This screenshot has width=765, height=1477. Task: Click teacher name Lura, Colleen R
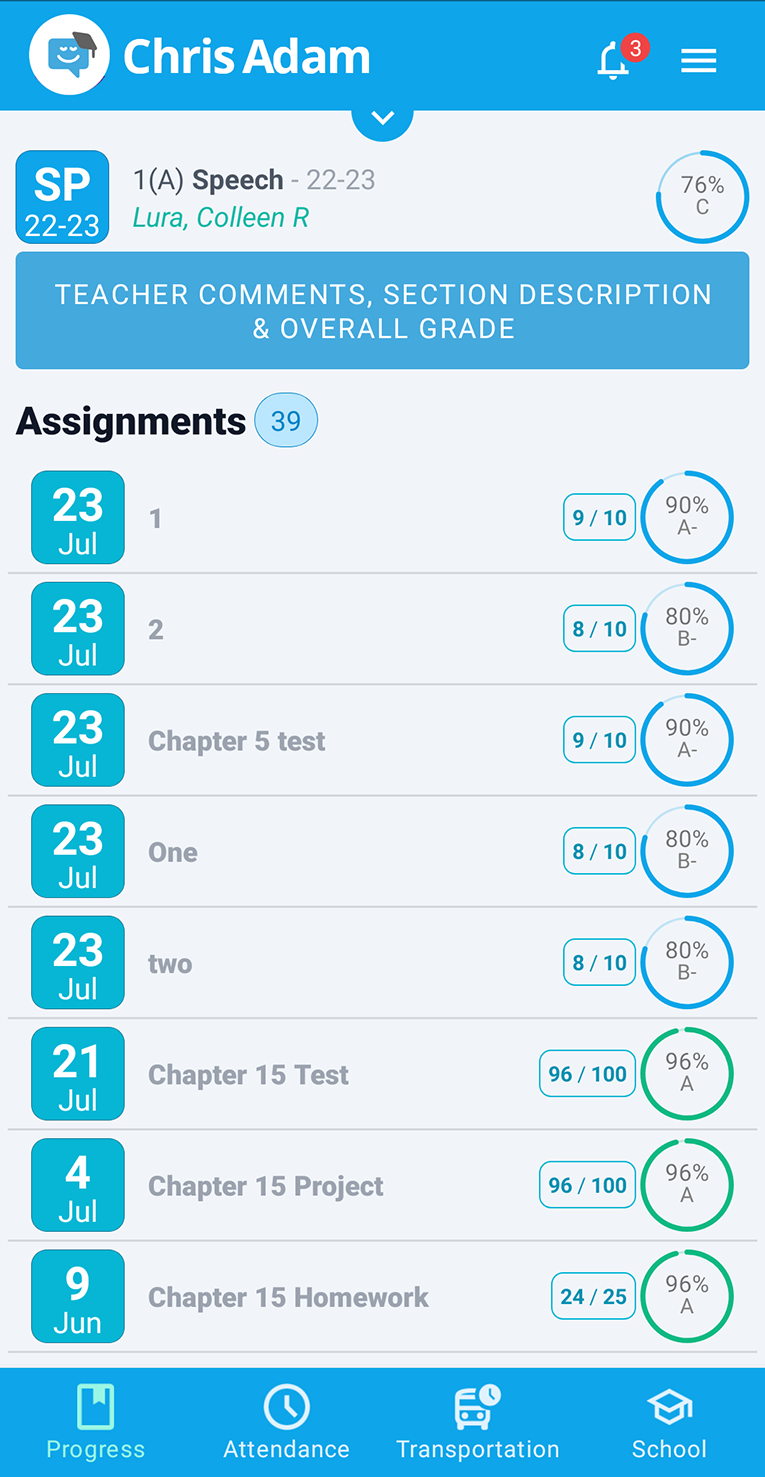pyautogui.click(x=221, y=217)
